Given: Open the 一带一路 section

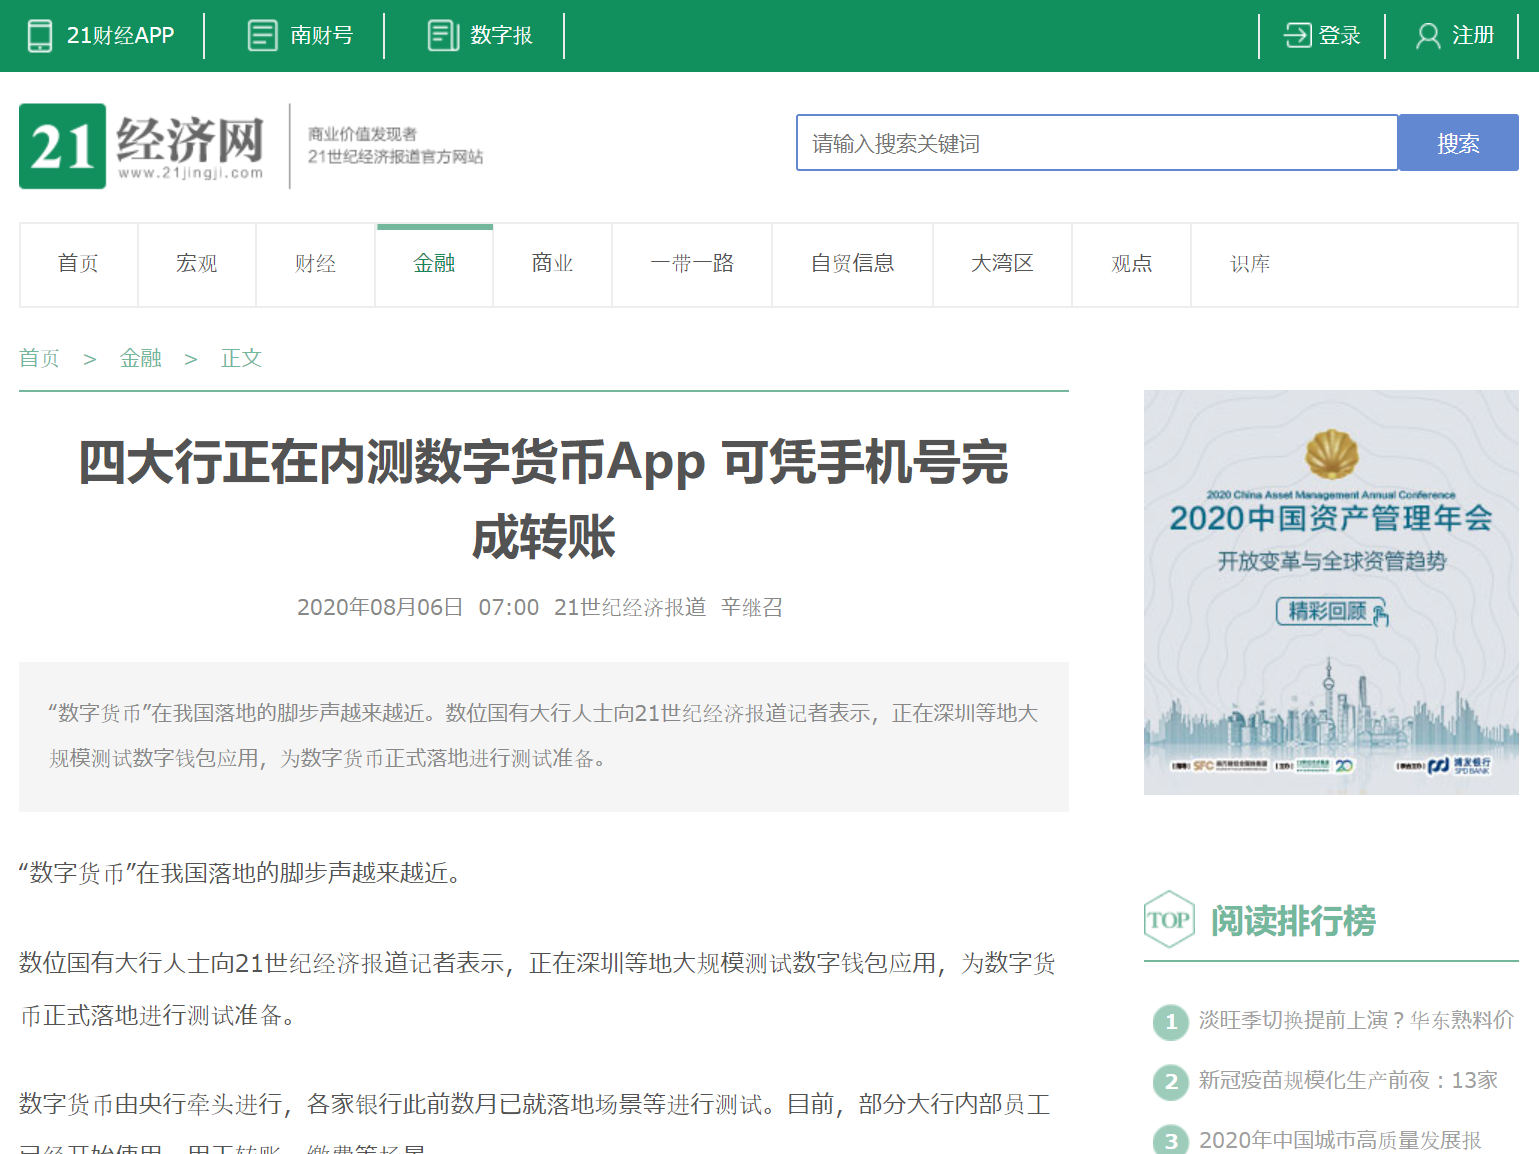Looking at the screenshot, I should [691, 263].
